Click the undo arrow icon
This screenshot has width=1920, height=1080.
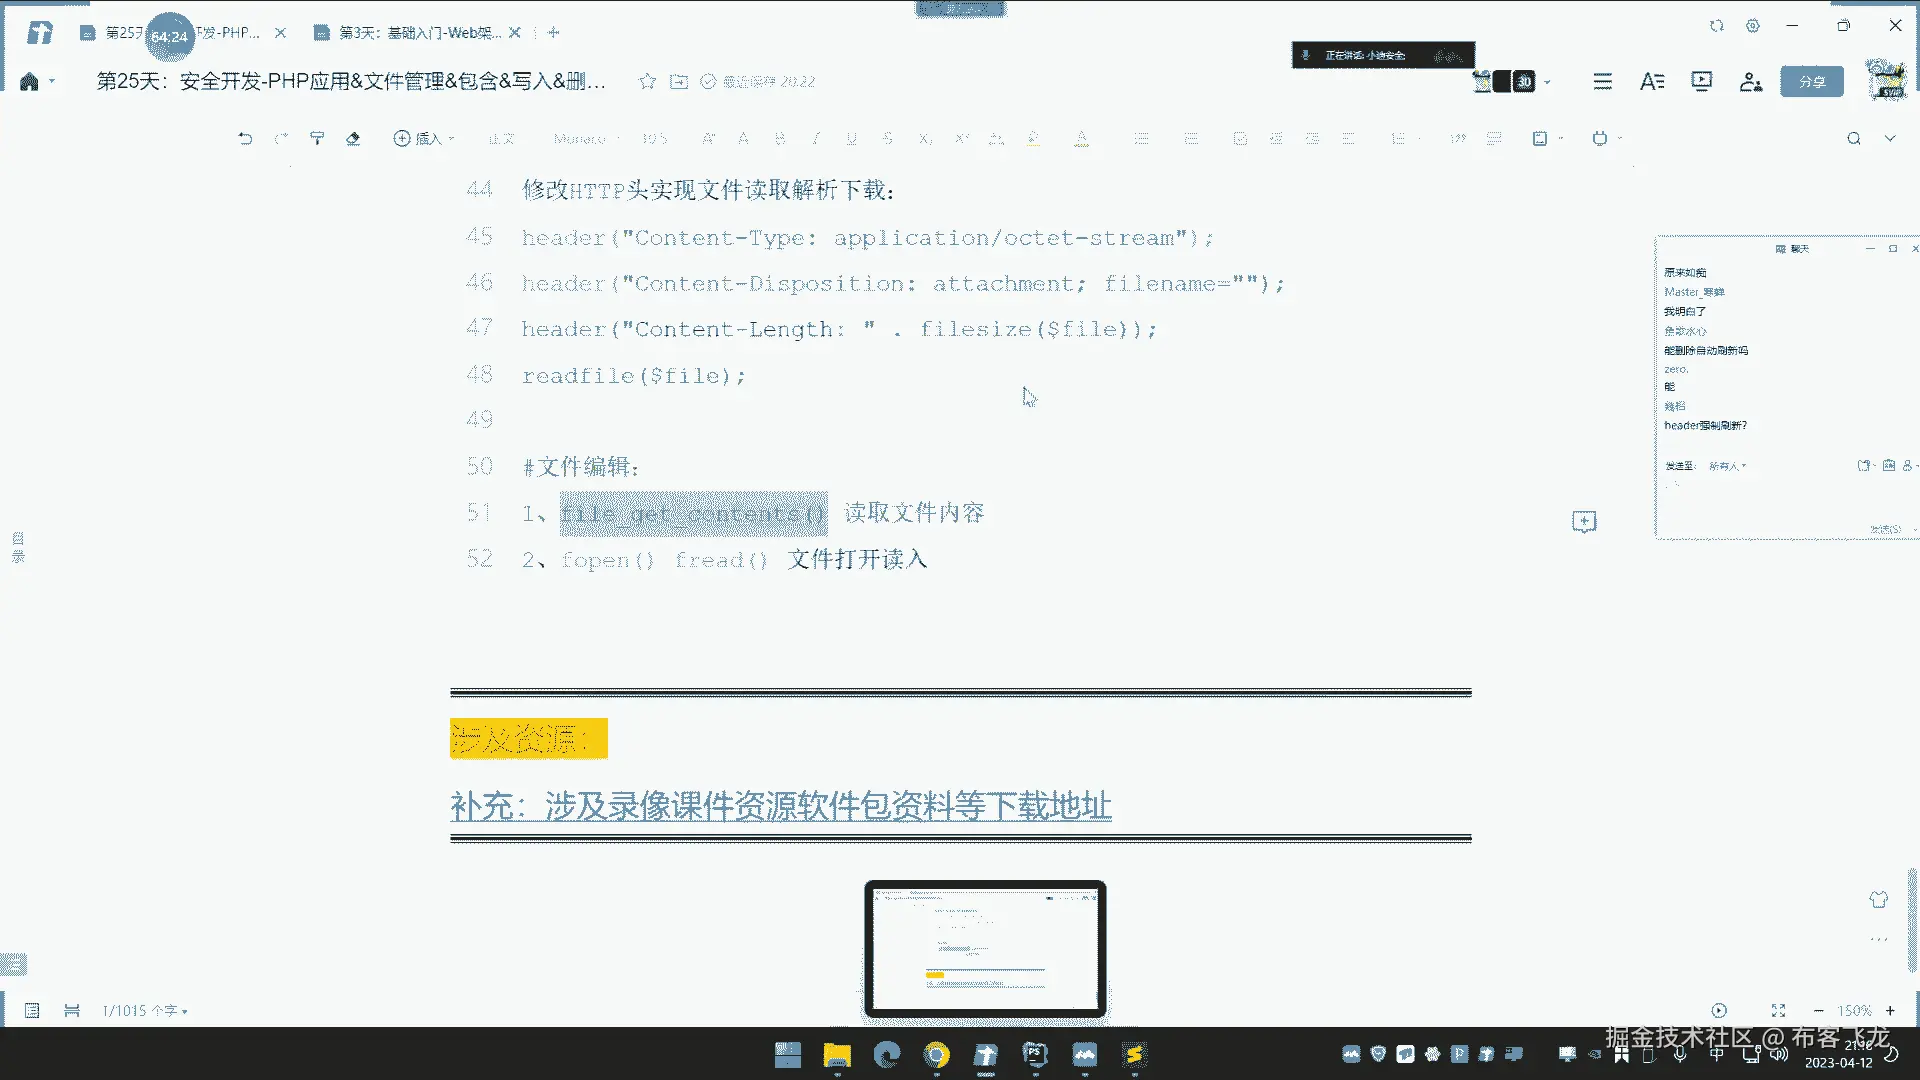(245, 139)
